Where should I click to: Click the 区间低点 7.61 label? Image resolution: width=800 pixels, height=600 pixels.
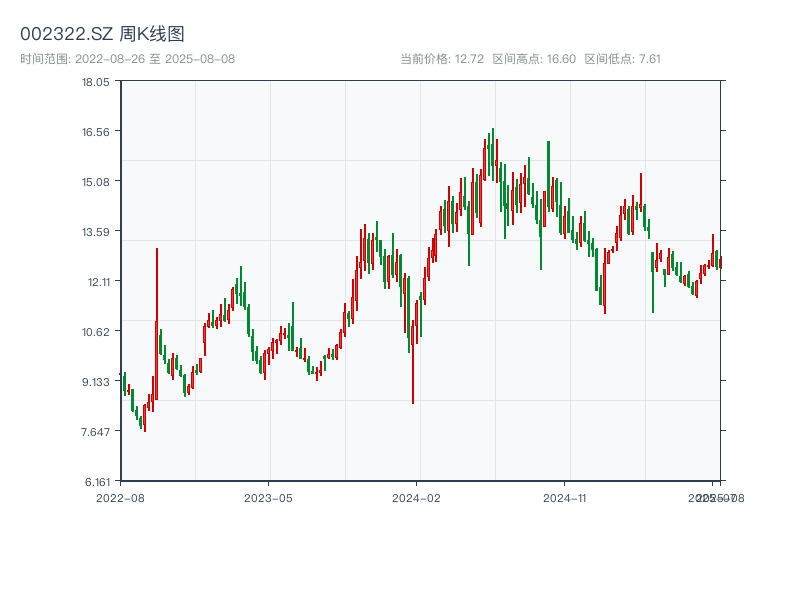pyautogui.click(x=622, y=59)
